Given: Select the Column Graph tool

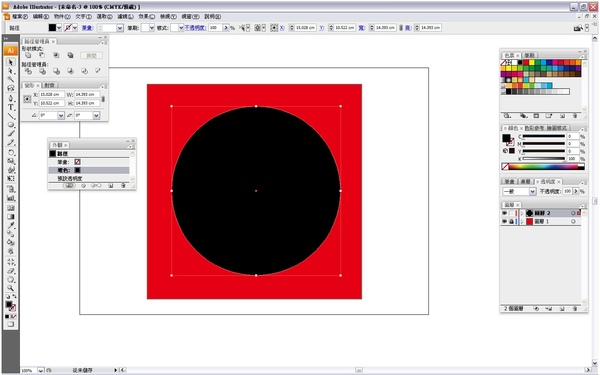Looking at the screenshot, I should point(11,198).
